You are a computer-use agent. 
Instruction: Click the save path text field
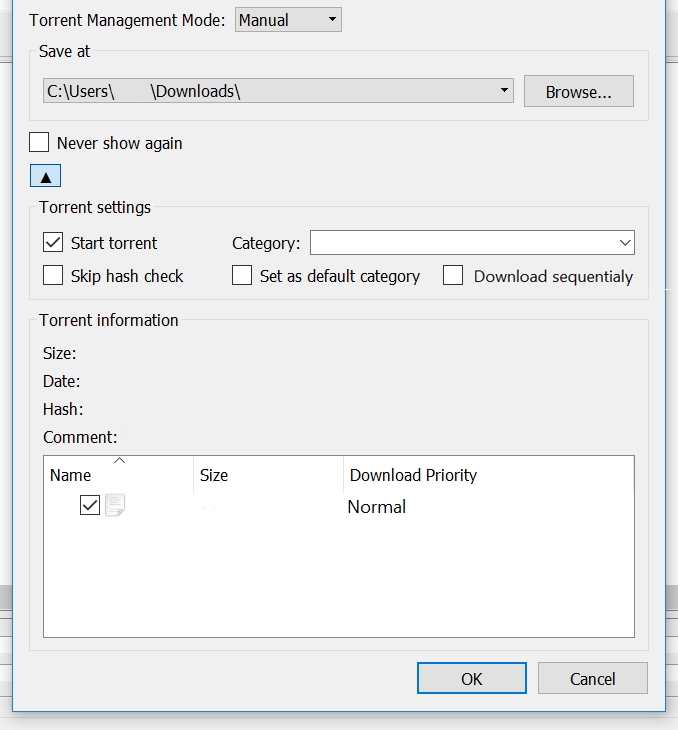point(270,91)
